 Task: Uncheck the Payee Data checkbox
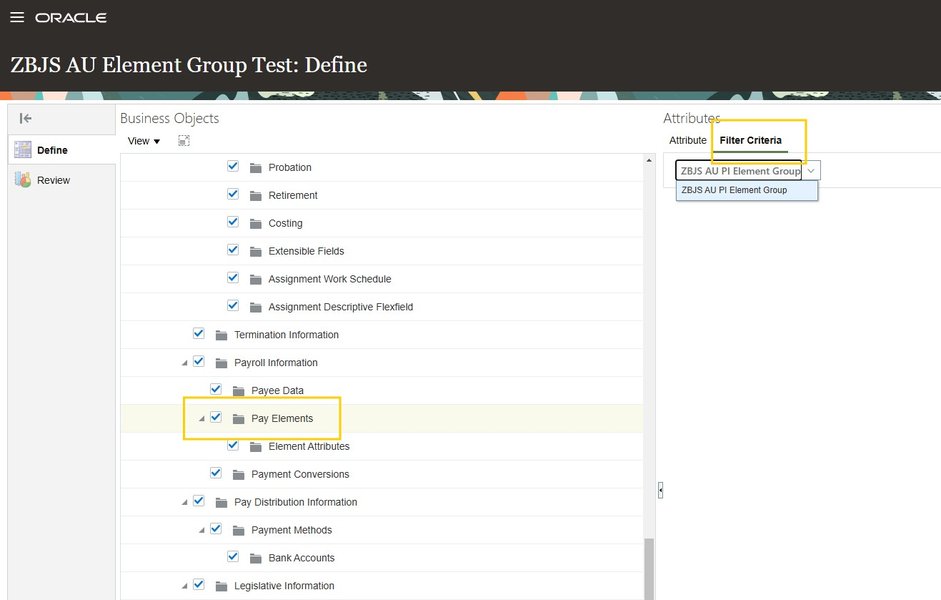tap(216, 389)
